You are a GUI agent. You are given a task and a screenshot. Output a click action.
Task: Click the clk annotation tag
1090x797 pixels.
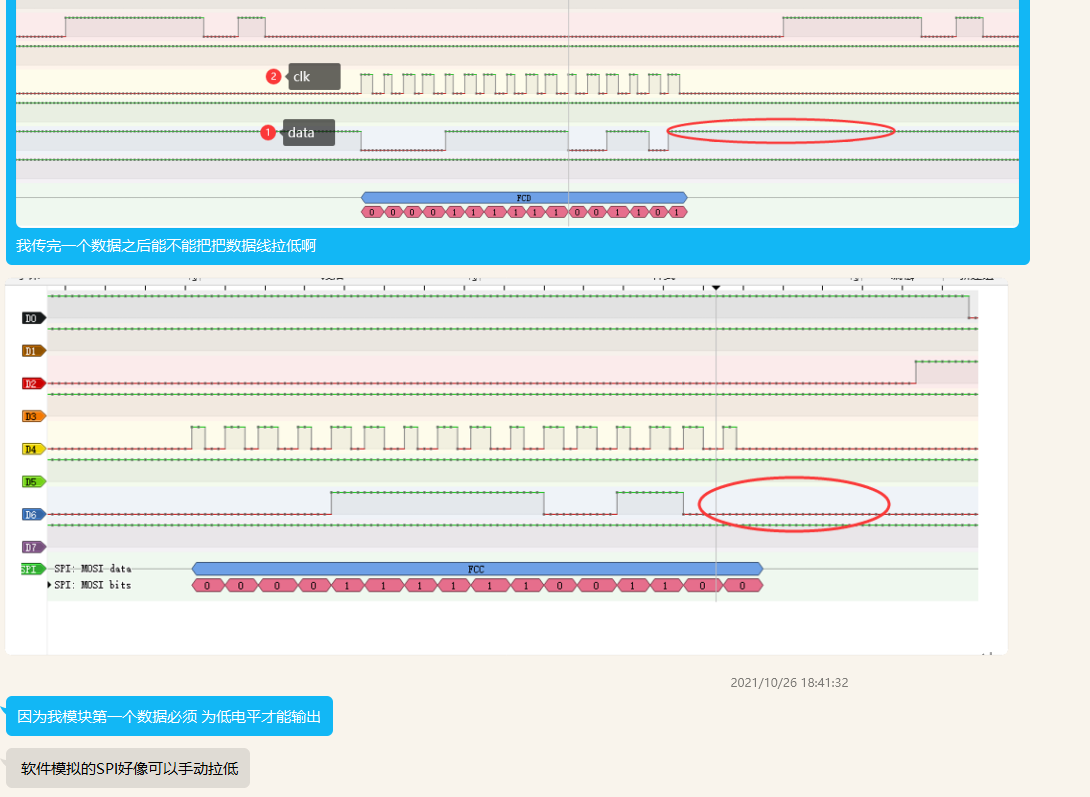pos(312,76)
